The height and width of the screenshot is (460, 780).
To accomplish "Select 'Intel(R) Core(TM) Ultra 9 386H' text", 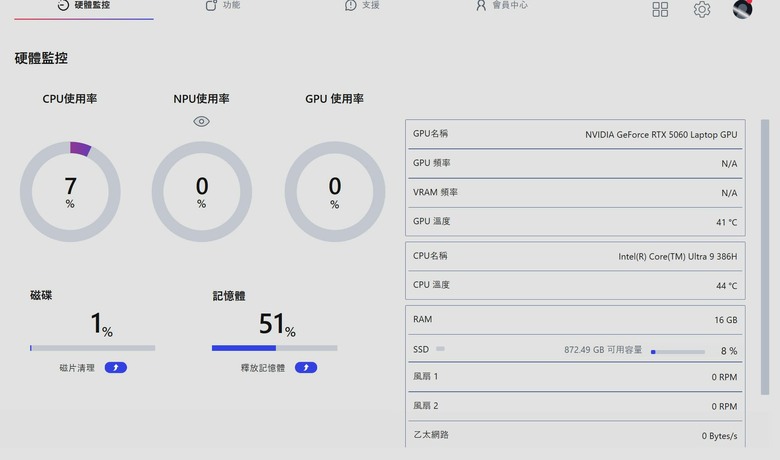I will (x=678, y=257).
